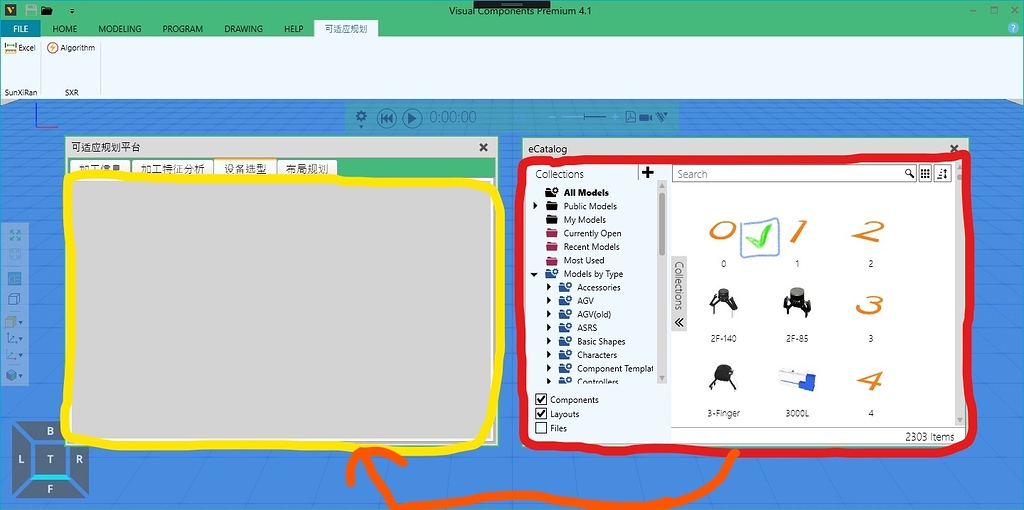Select All Models in the collections tree
The image size is (1024, 510).
point(586,193)
